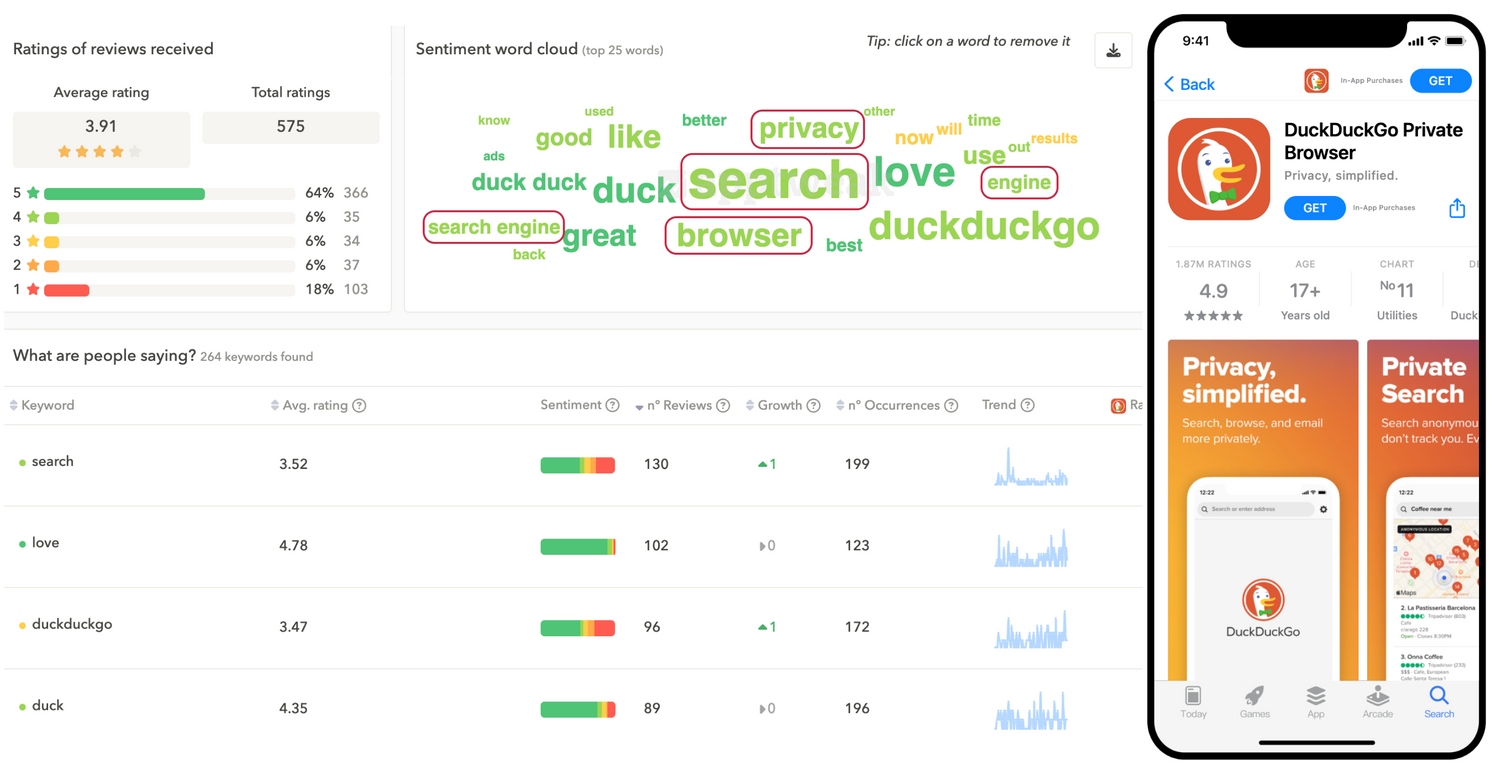Viewport: 1500px width, 774px height.
Task: Click help icon next to Trend
Action: point(1027,405)
